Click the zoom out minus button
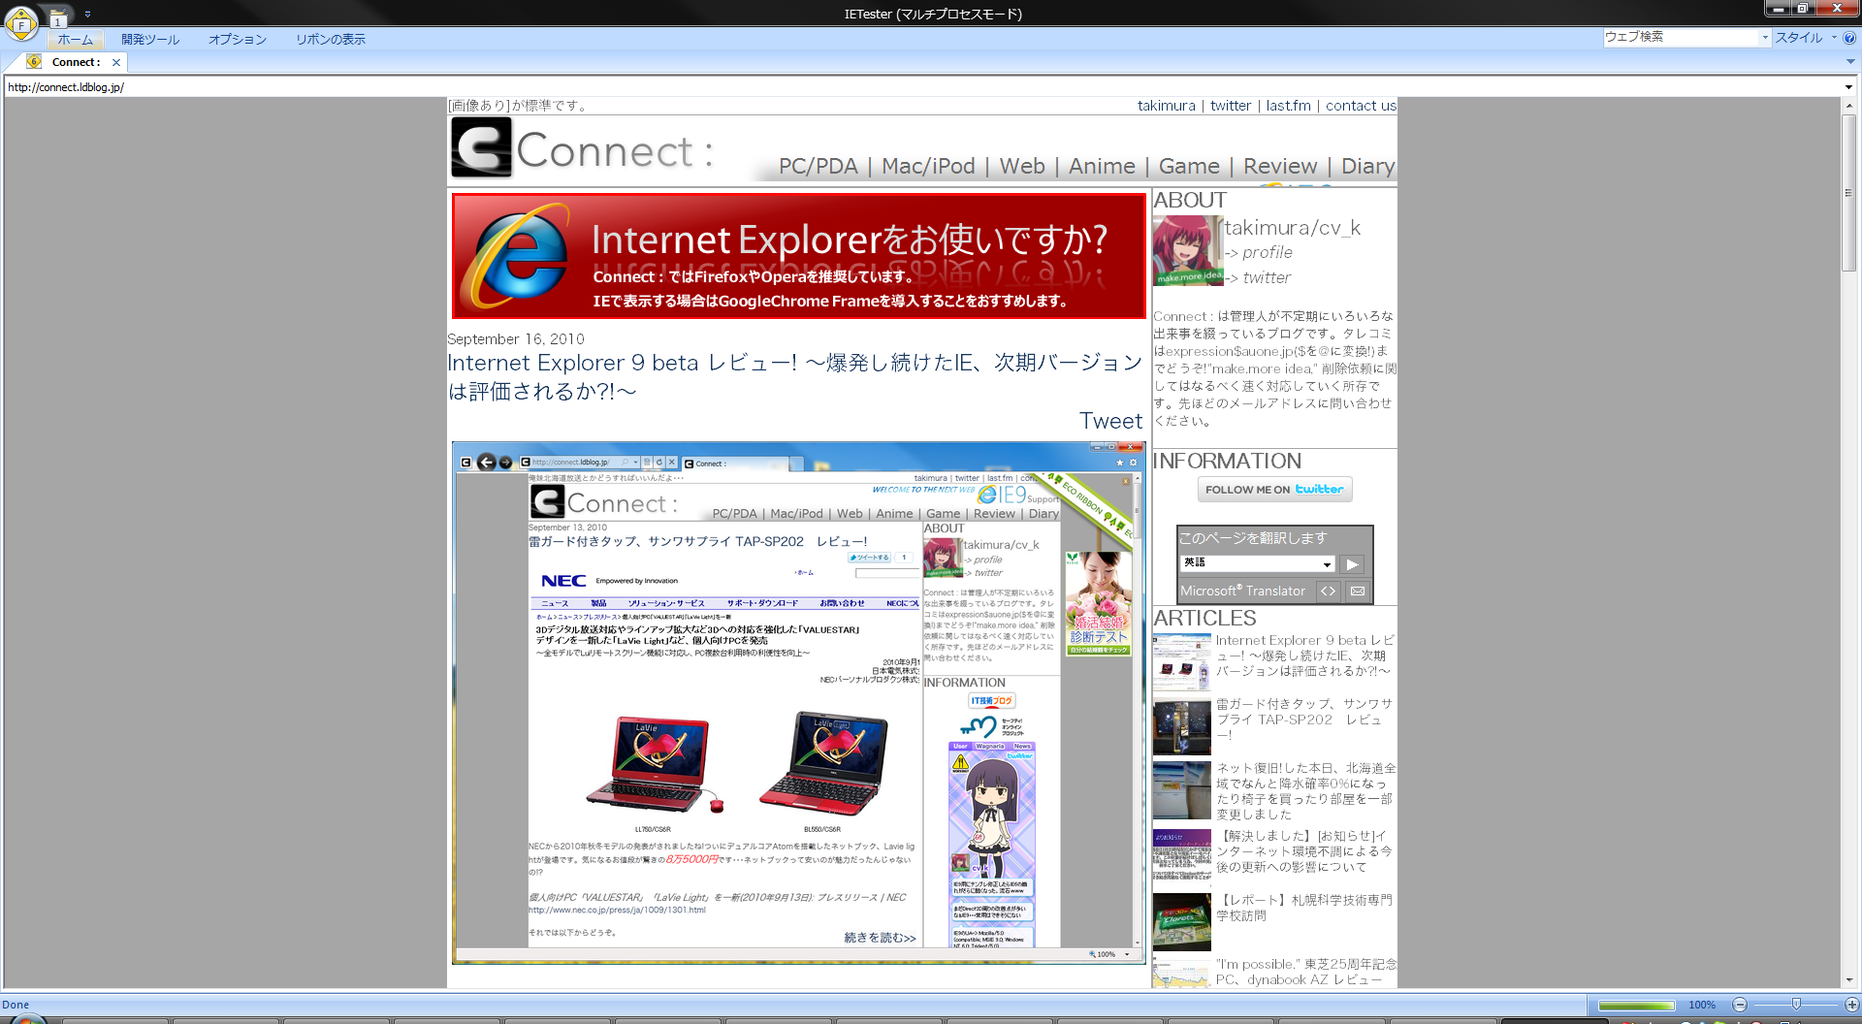1862x1024 pixels. point(1740,1004)
